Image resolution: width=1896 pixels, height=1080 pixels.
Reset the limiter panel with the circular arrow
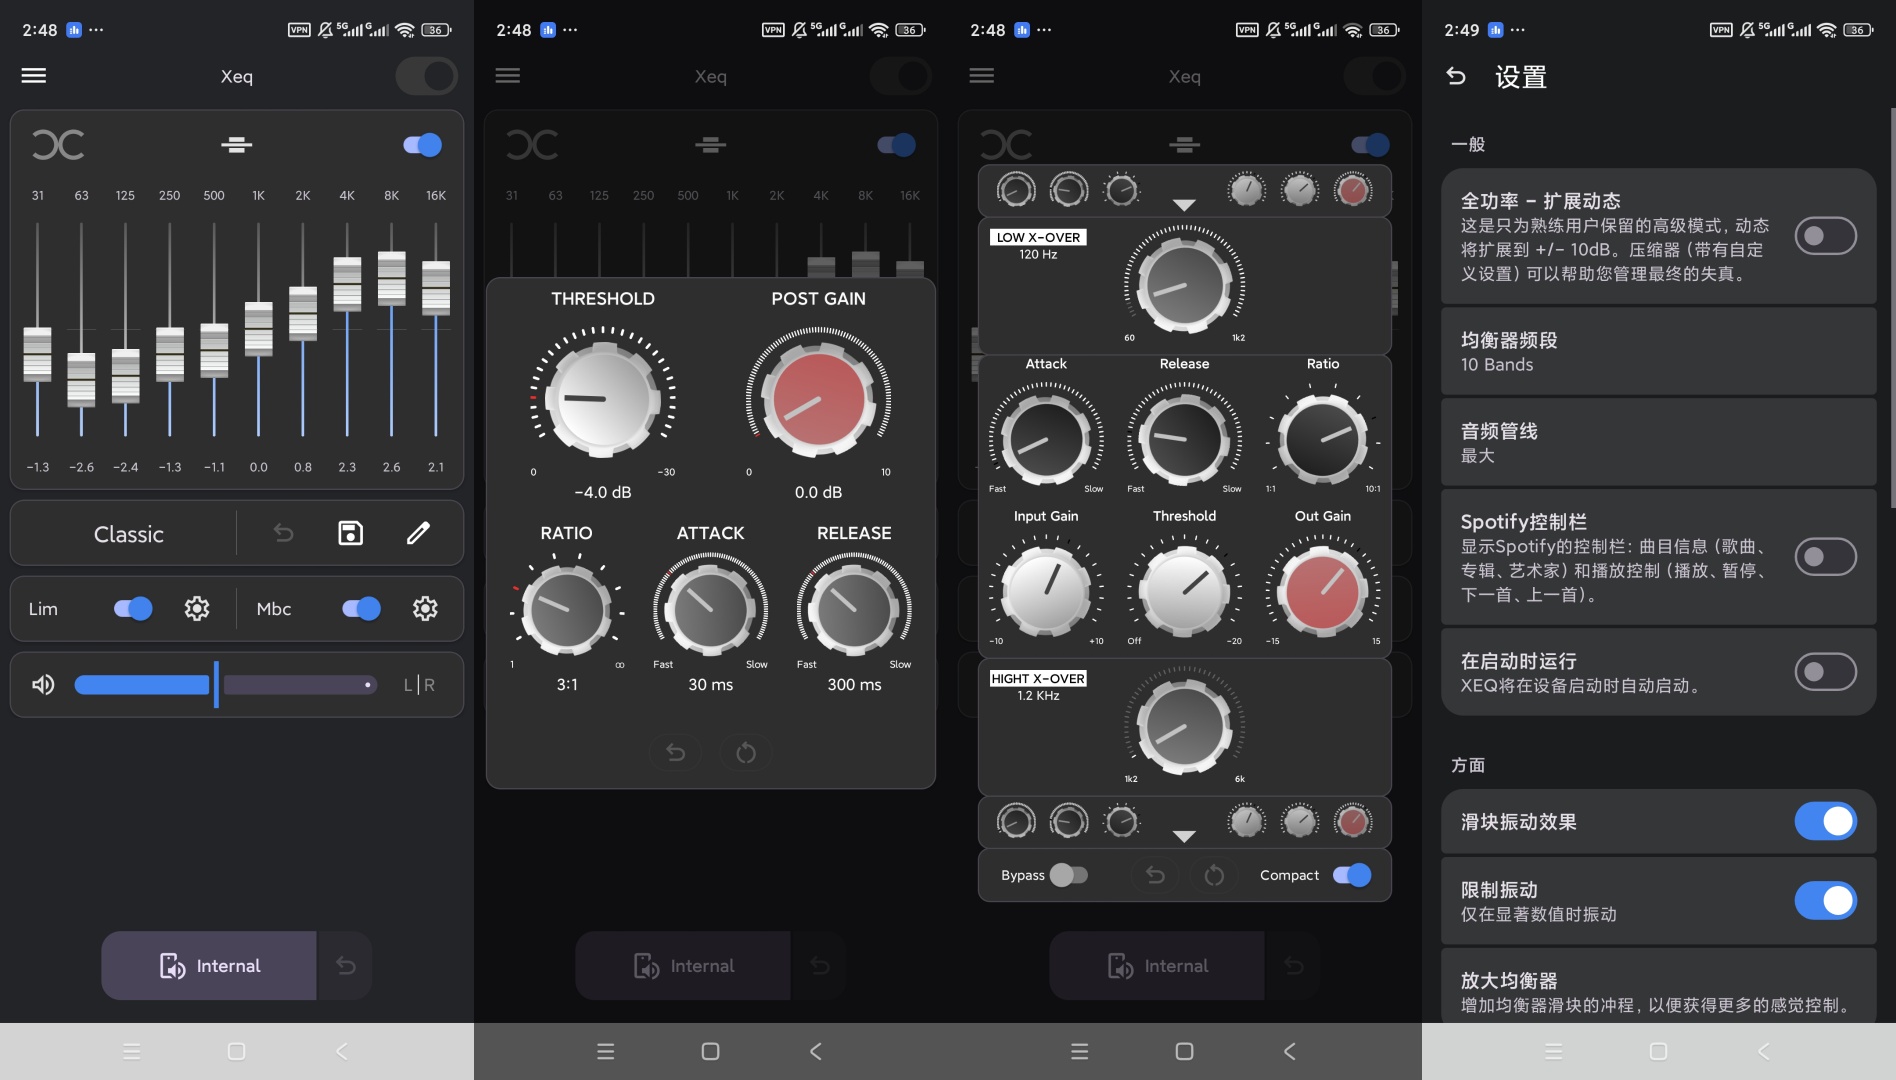pos(746,753)
